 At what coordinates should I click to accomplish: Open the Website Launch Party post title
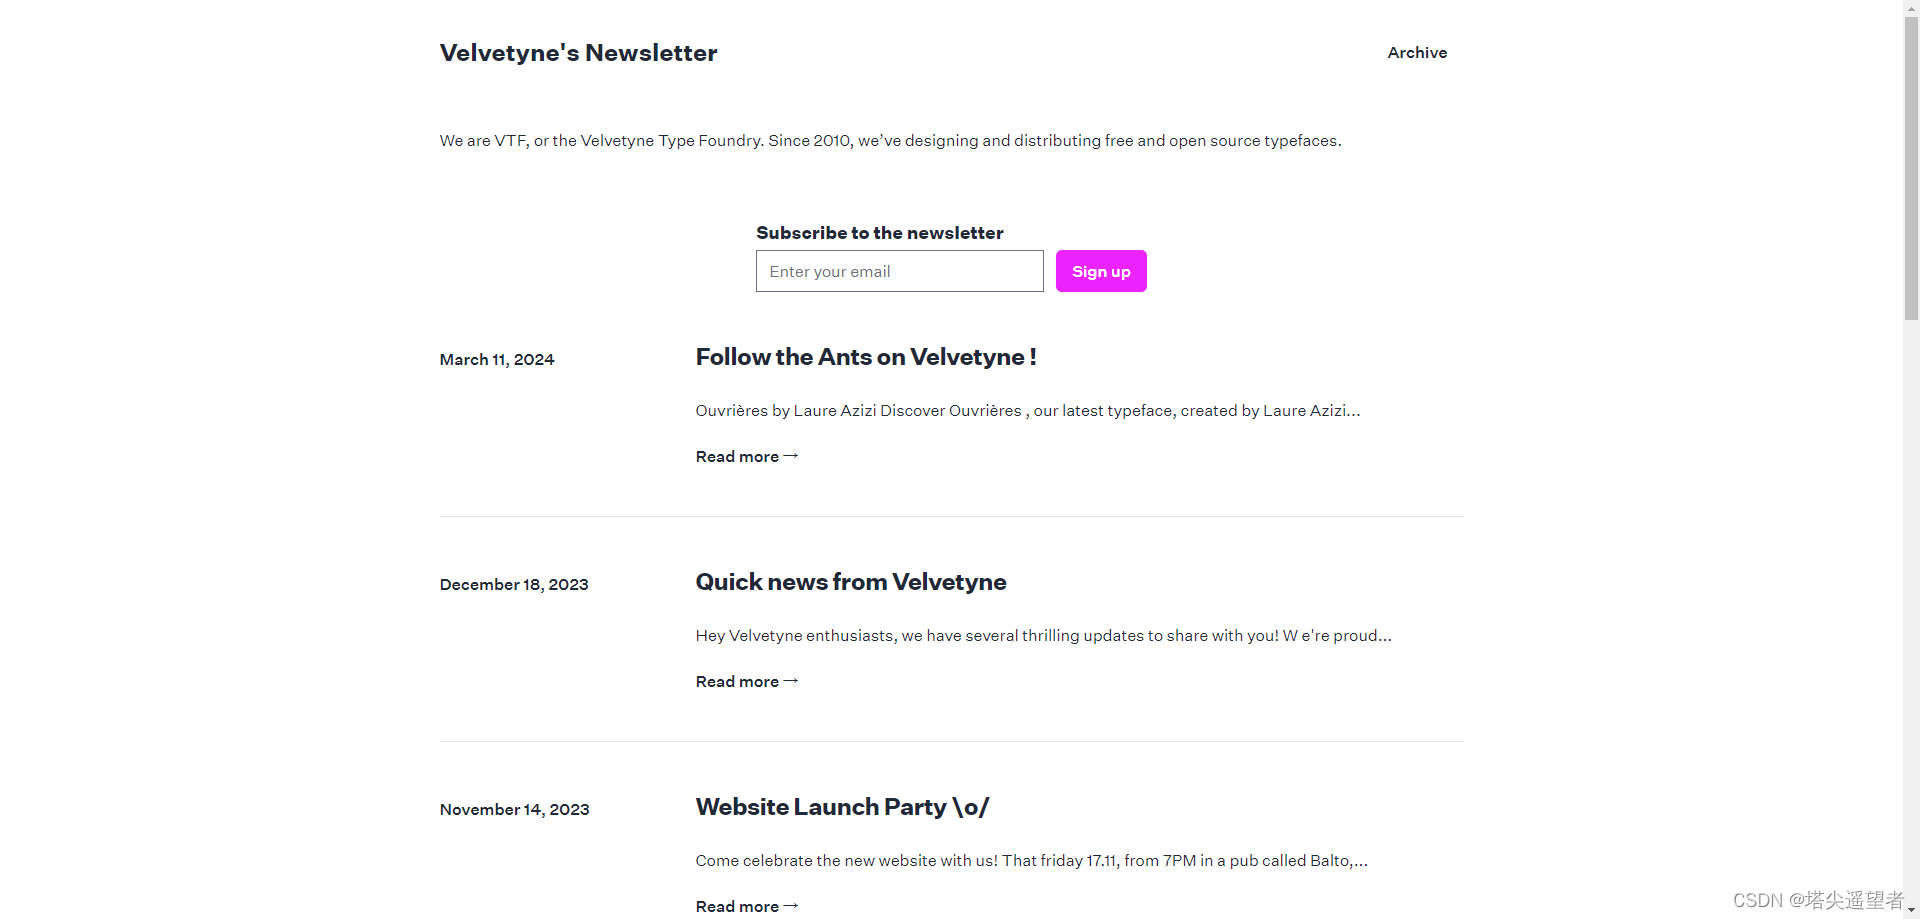842,807
